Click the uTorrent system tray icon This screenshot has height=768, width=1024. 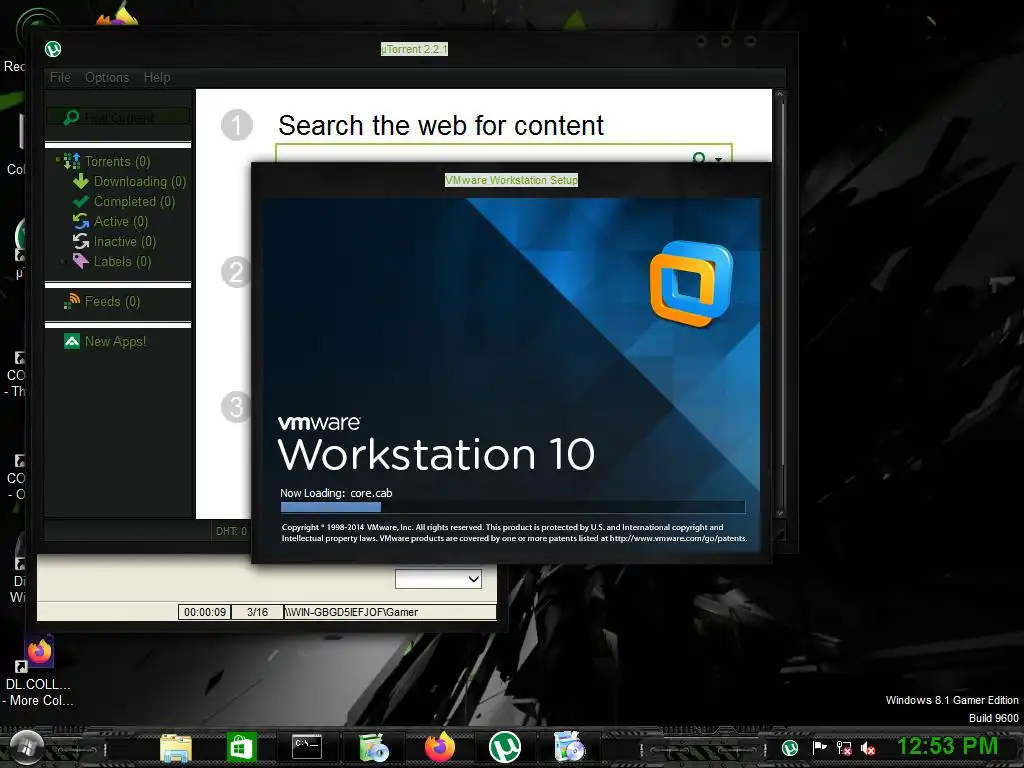pyautogui.click(x=790, y=748)
